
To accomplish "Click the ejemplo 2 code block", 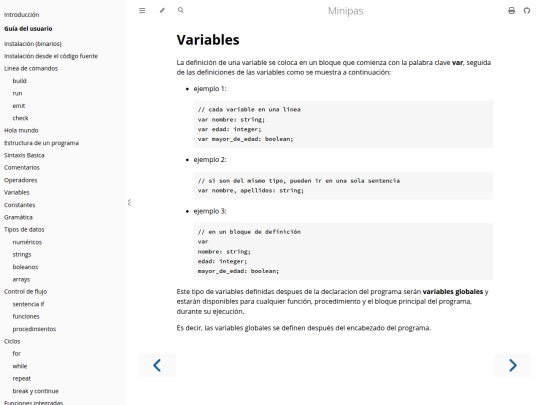I will [x=343, y=186].
